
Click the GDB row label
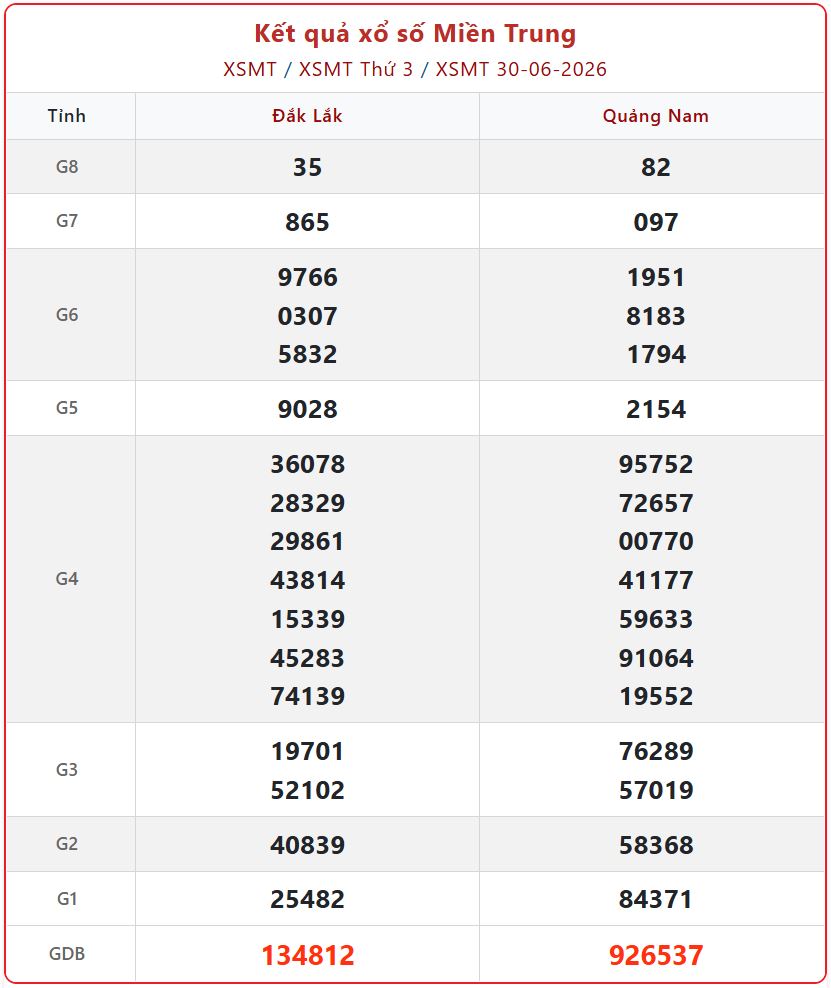click(67, 953)
